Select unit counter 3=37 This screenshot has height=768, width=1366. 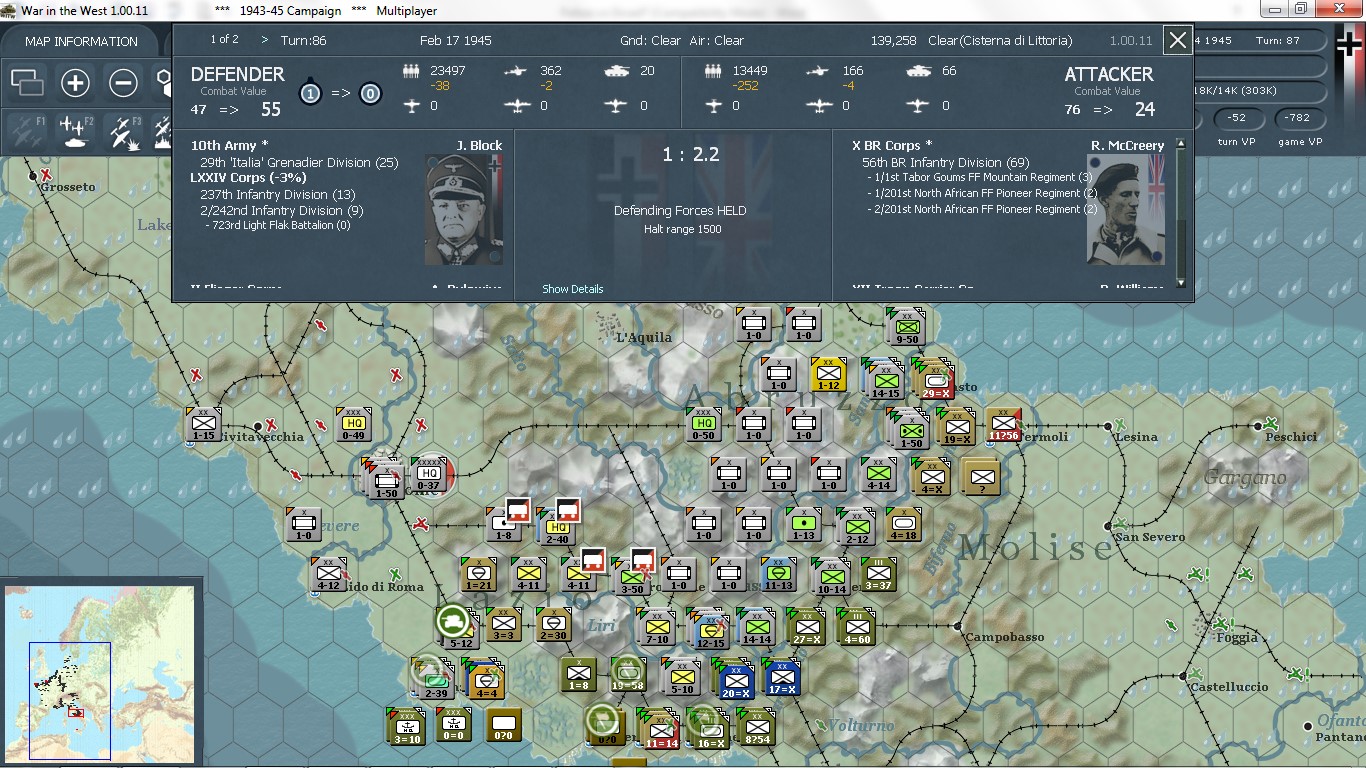click(879, 575)
